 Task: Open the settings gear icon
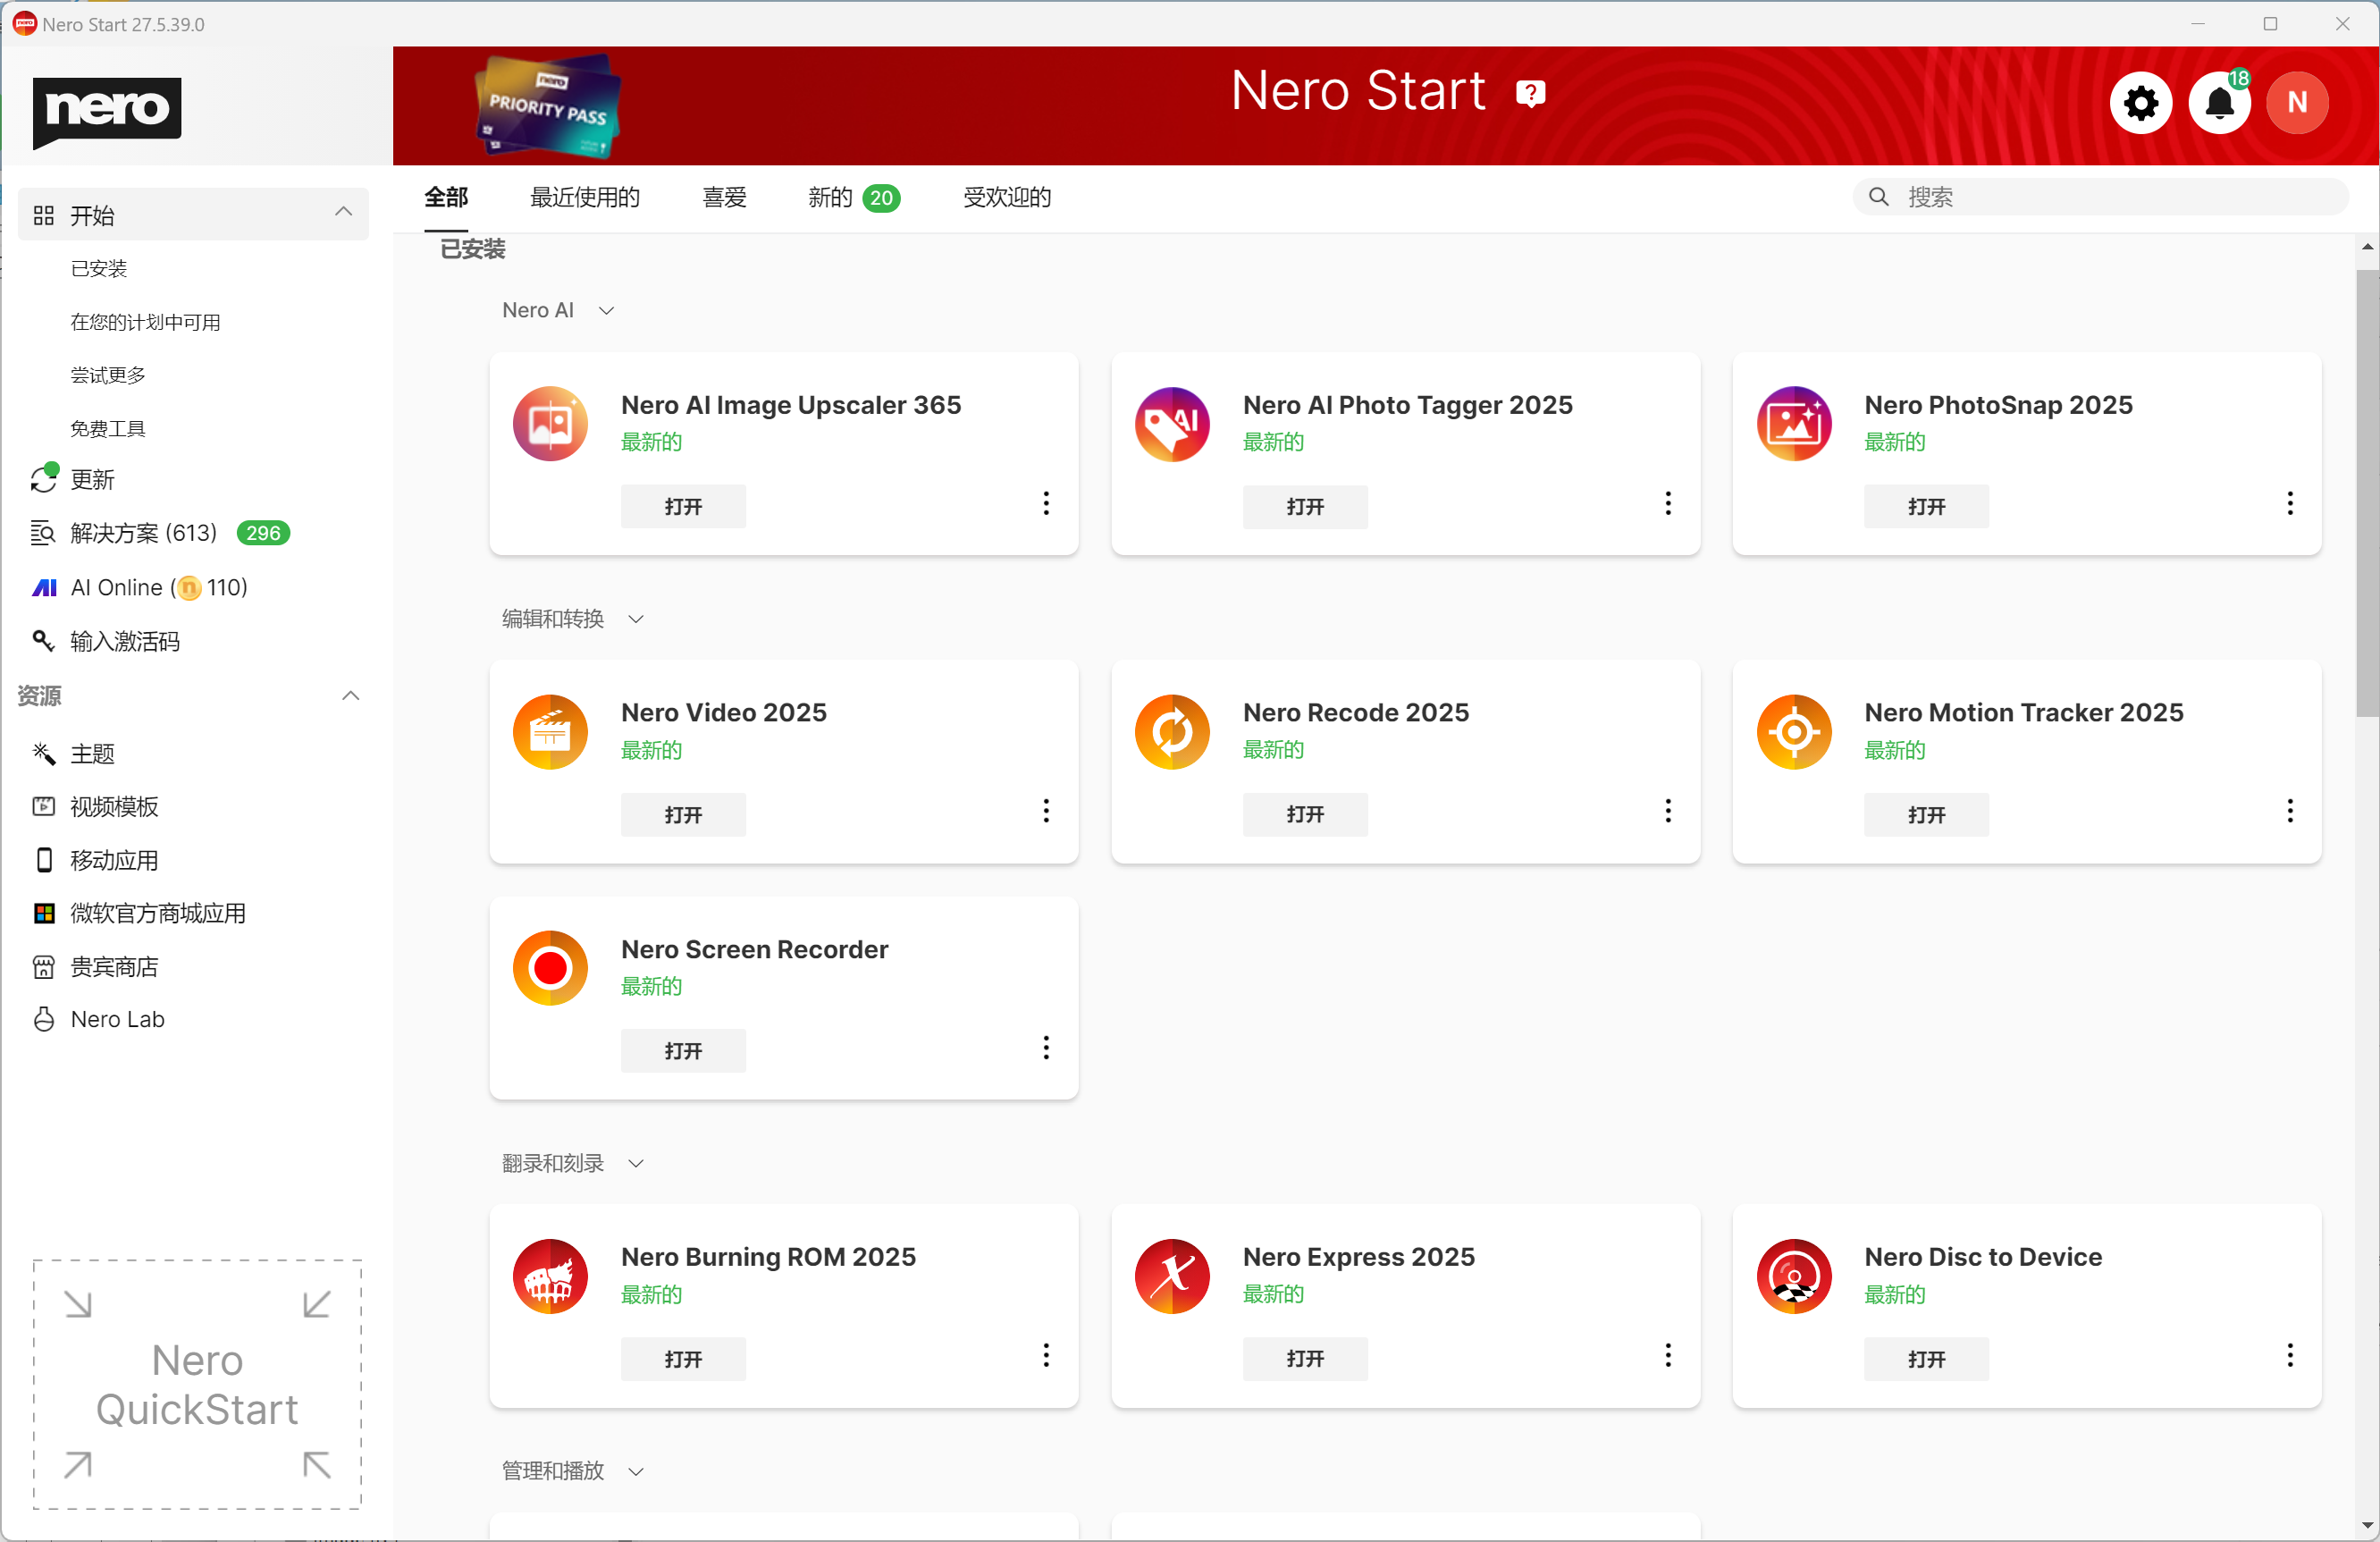tap(2140, 103)
